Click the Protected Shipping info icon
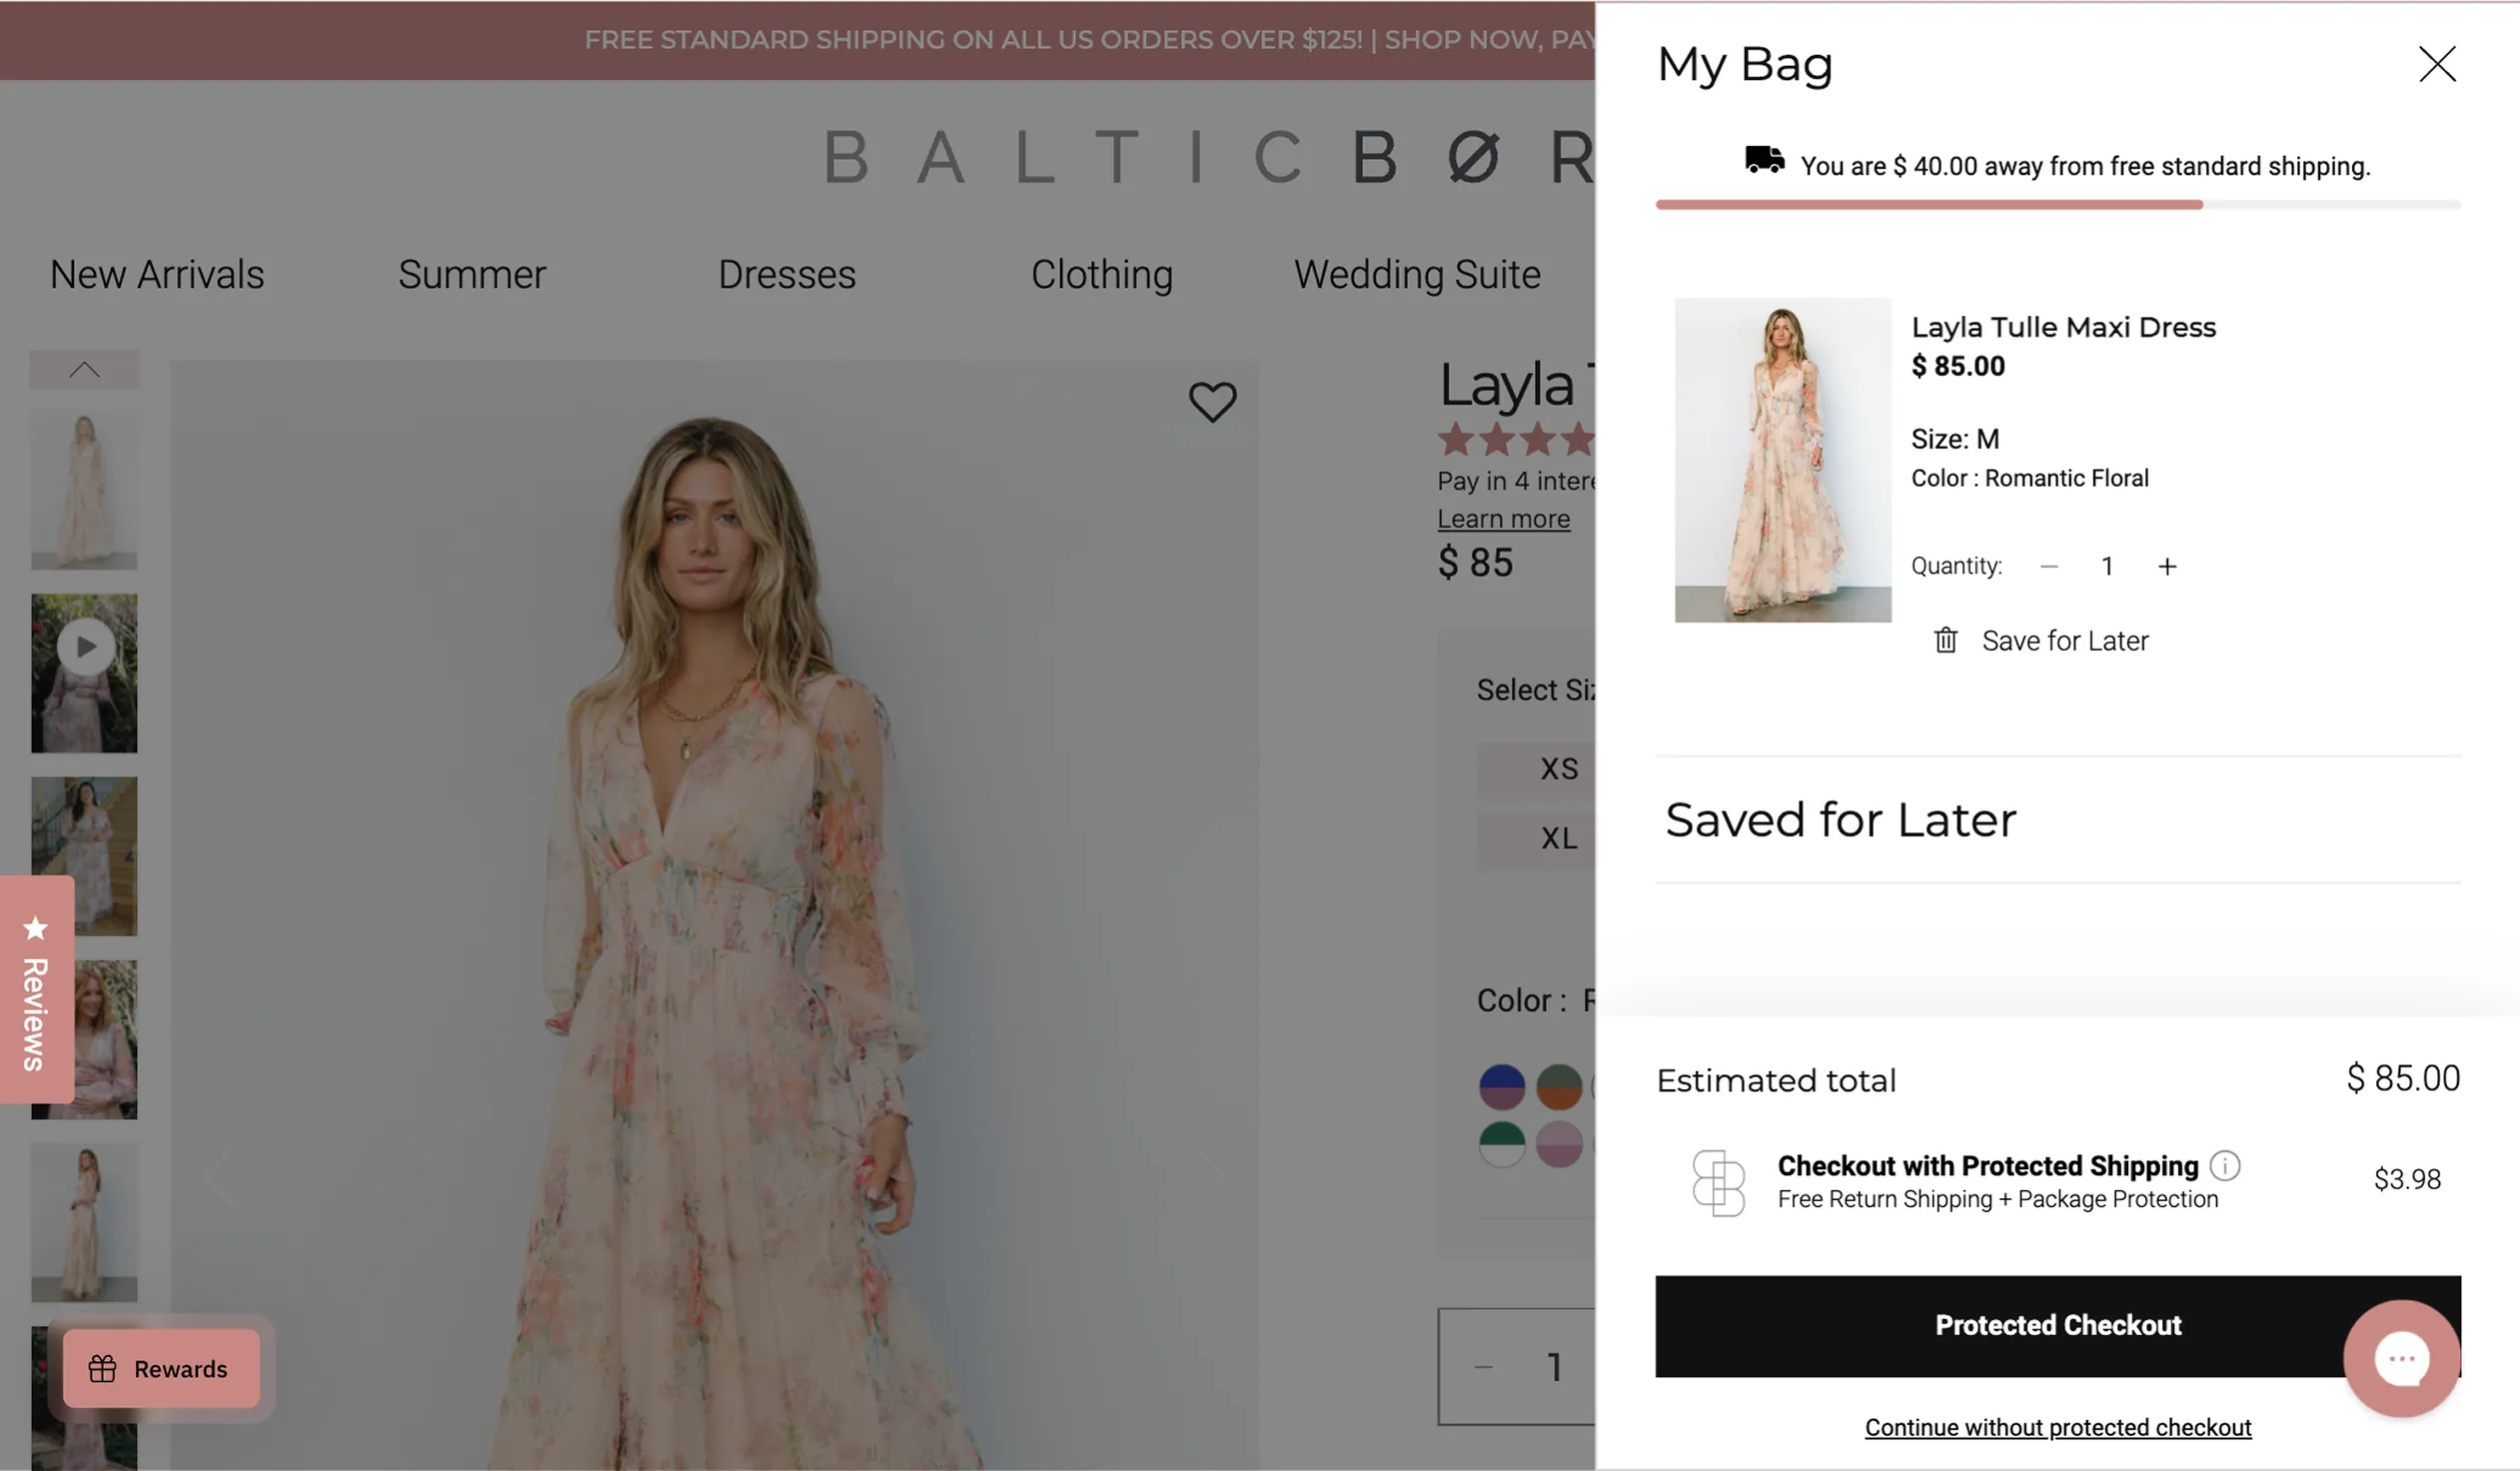The image size is (2520, 1471). 2224,1166
